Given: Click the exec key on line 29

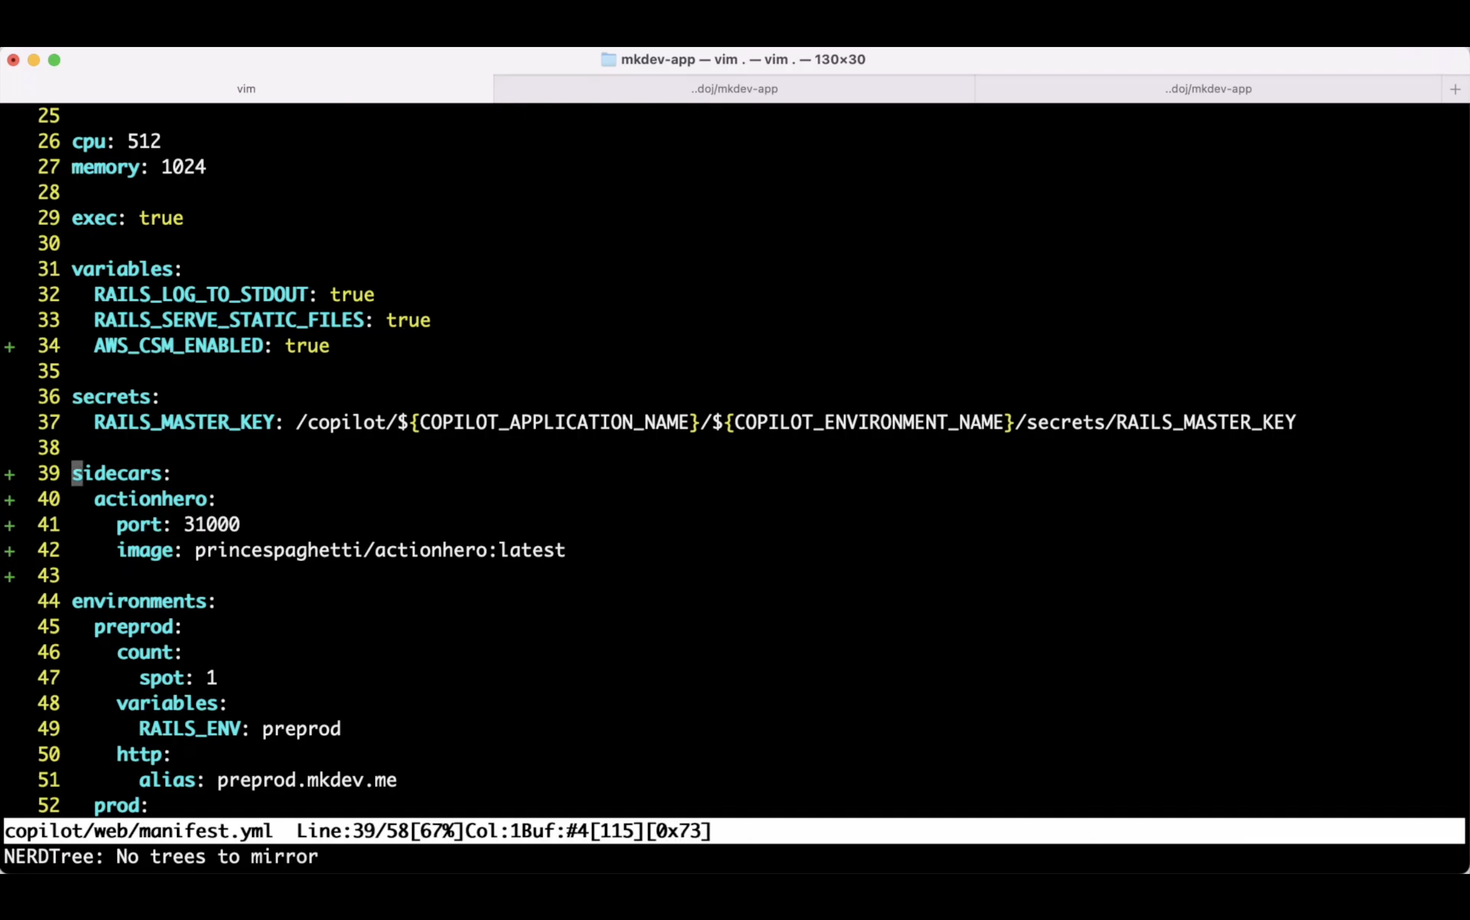Looking at the screenshot, I should (x=94, y=218).
